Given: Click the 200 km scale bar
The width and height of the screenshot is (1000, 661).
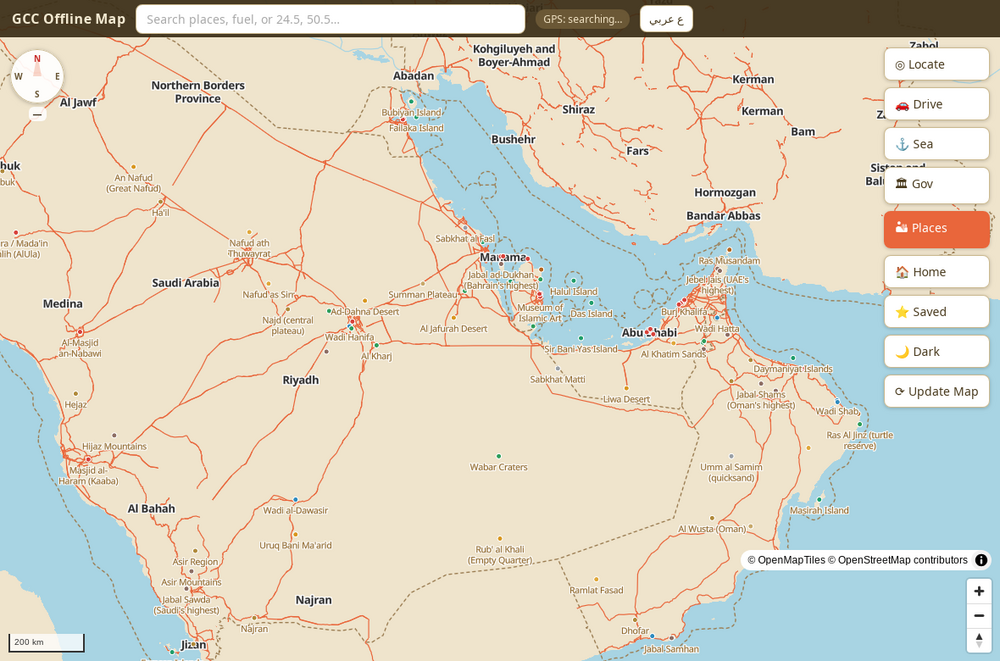Looking at the screenshot, I should pyautogui.click(x=46, y=642).
